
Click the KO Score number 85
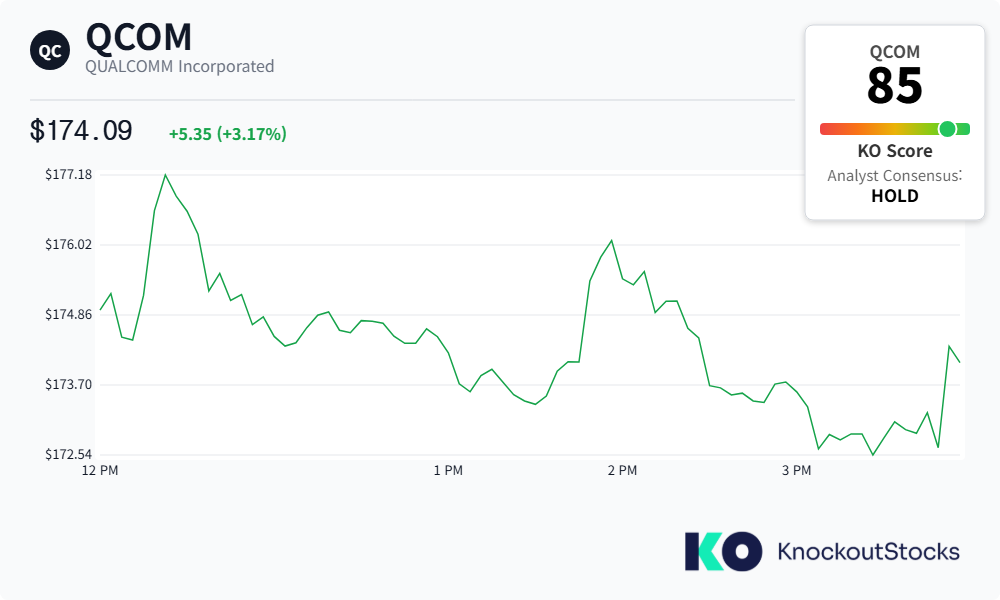(894, 85)
